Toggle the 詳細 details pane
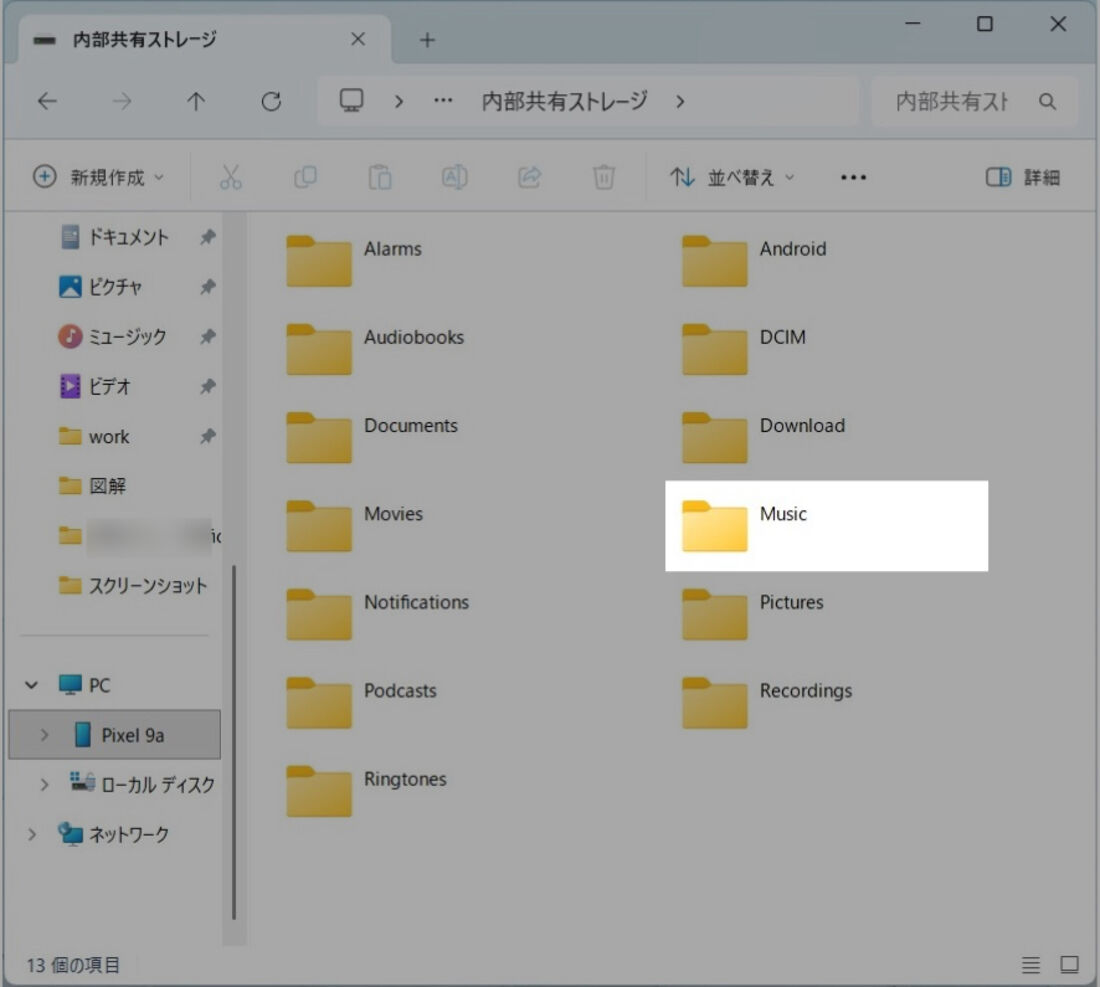Screen dimensions: 1100x987 click(x=1023, y=177)
